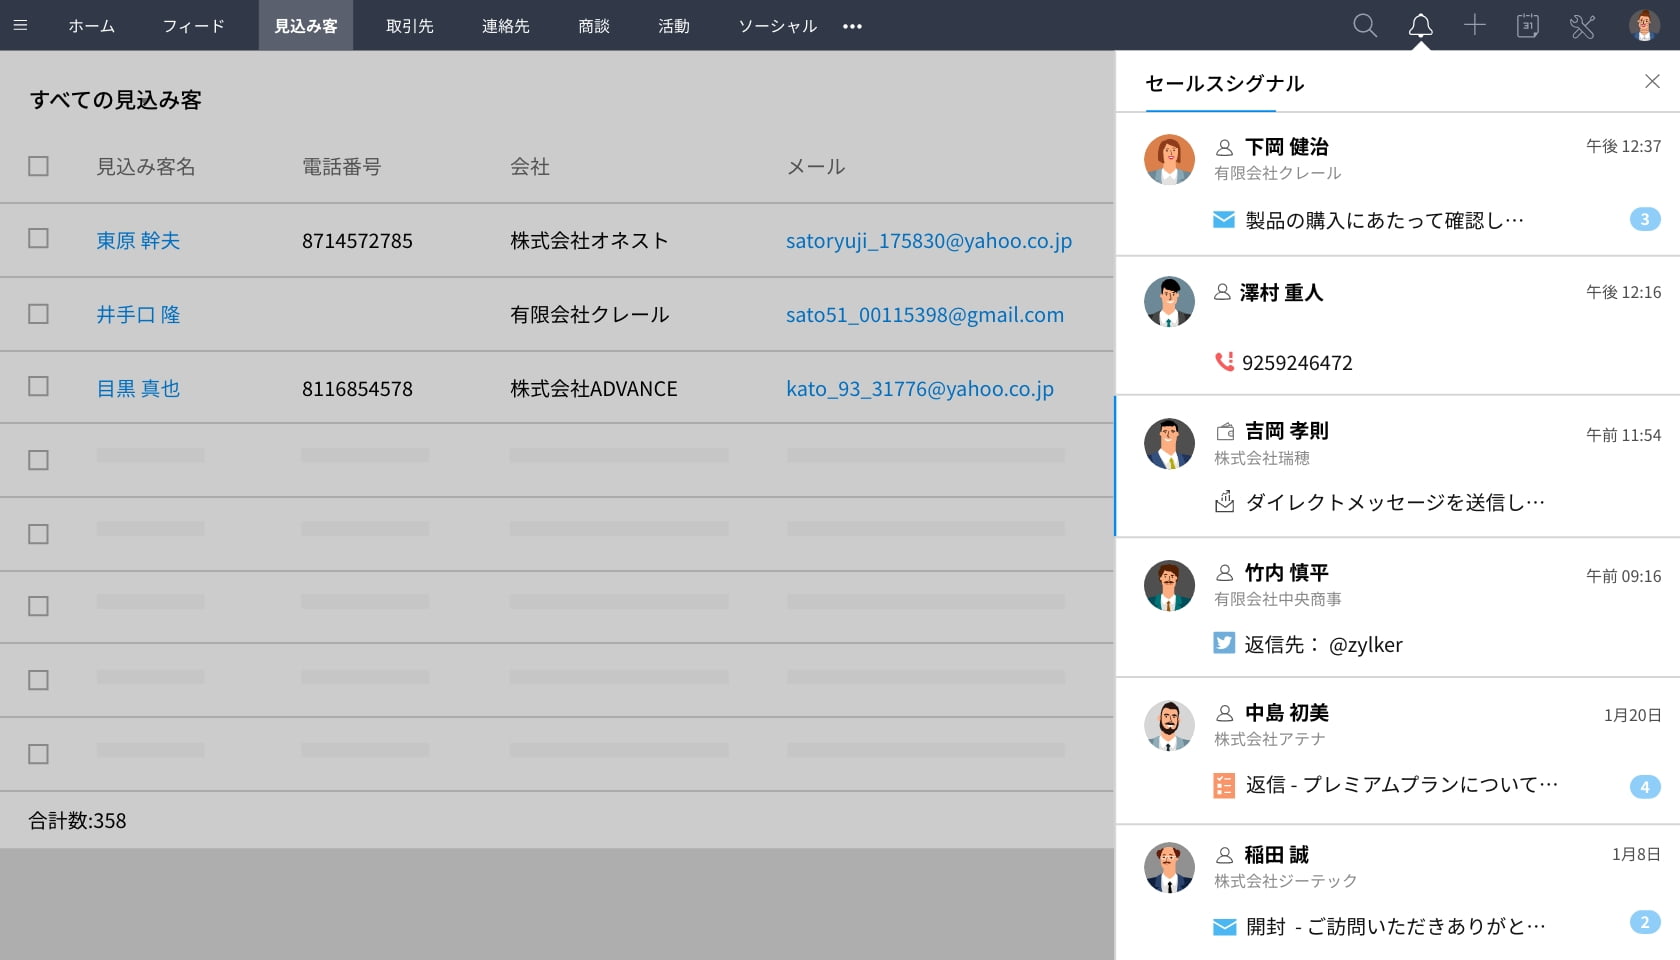Open the user profile avatar menu
The image size is (1680, 960).
pyautogui.click(x=1644, y=26)
